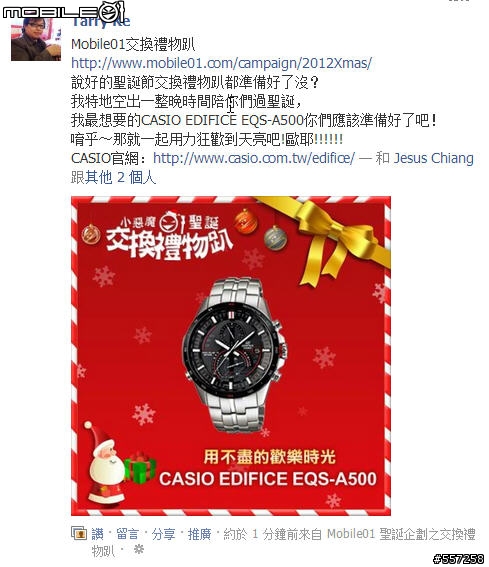This screenshot has height=567, width=489.
Task: Click 讚 to like the post
Action: pos(97,534)
